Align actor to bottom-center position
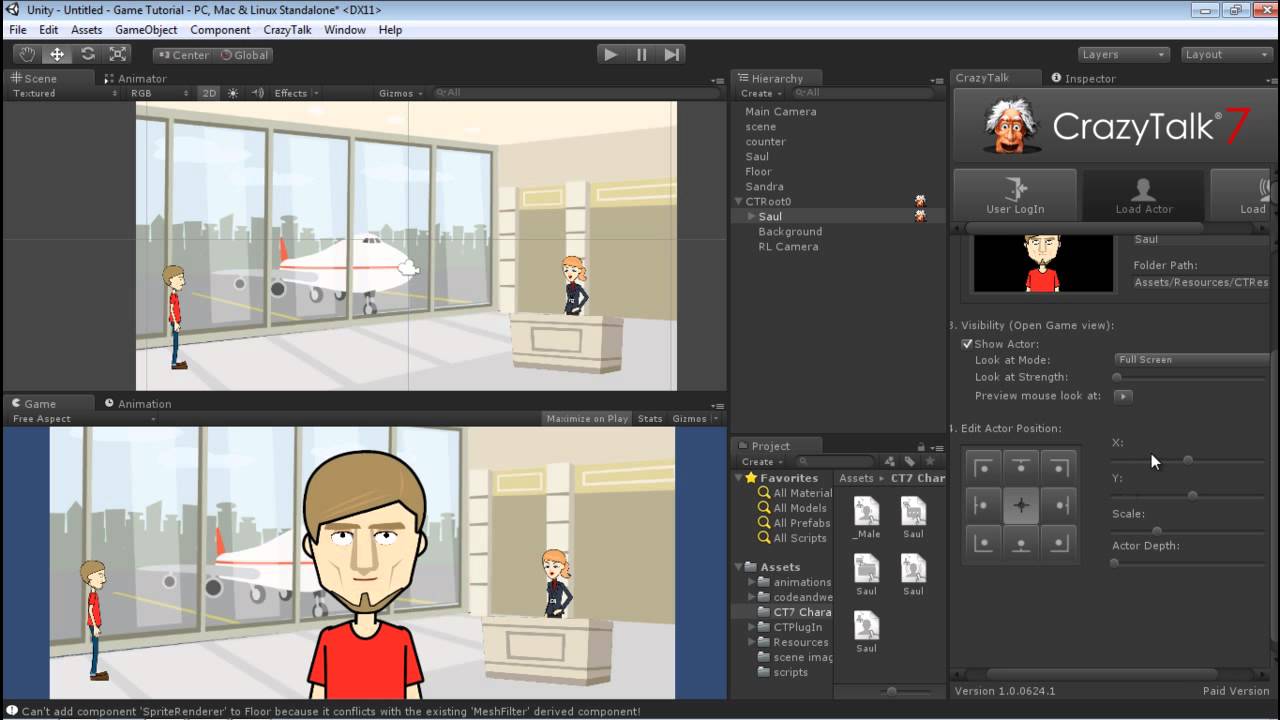The height and width of the screenshot is (720, 1280). 1021,542
